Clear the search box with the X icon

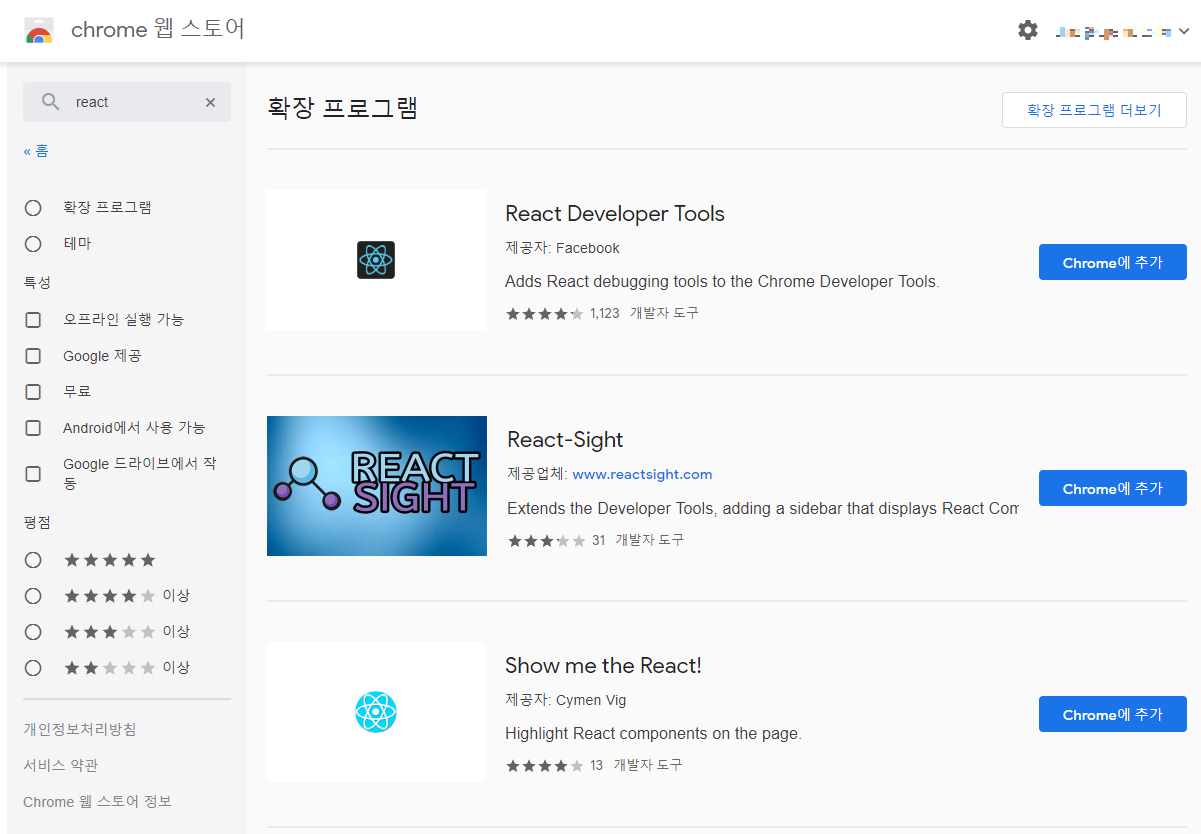(210, 102)
